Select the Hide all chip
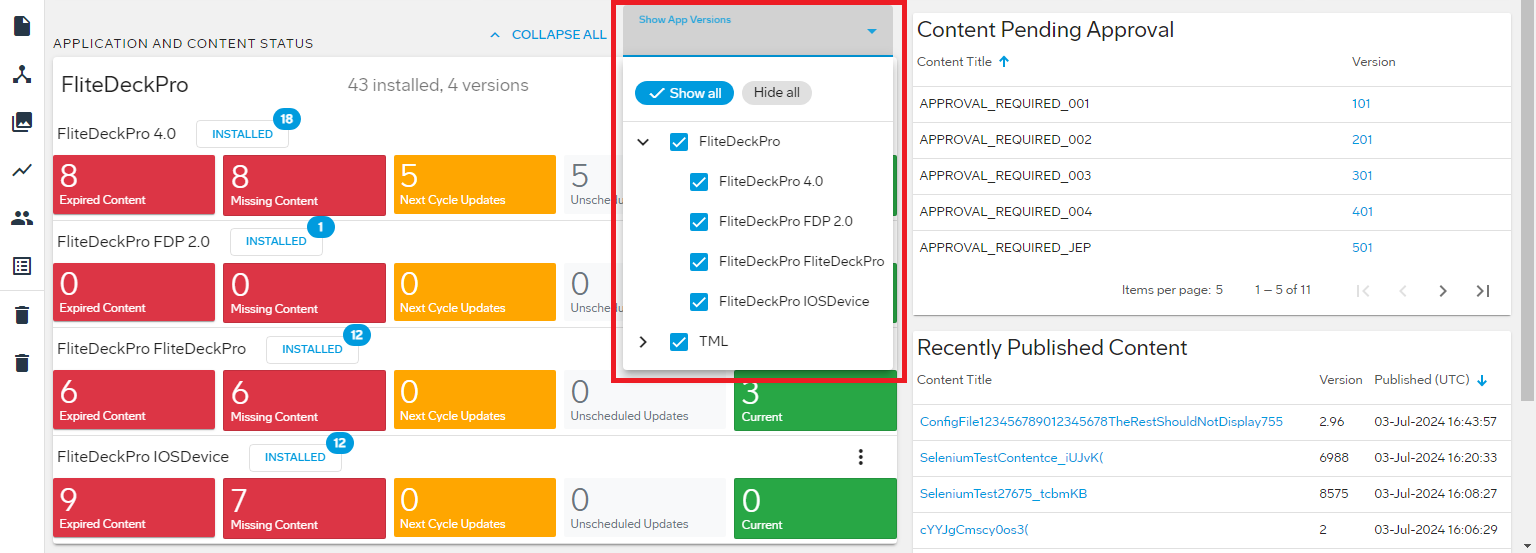The width and height of the screenshot is (1536, 553). pyautogui.click(x=777, y=93)
